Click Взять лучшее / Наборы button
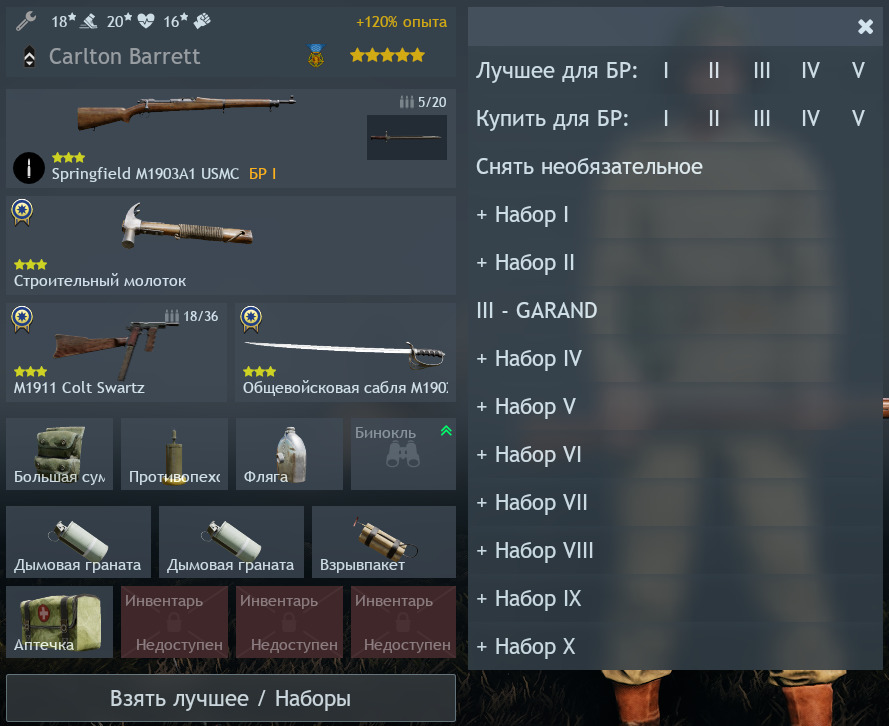 pyautogui.click(x=231, y=698)
